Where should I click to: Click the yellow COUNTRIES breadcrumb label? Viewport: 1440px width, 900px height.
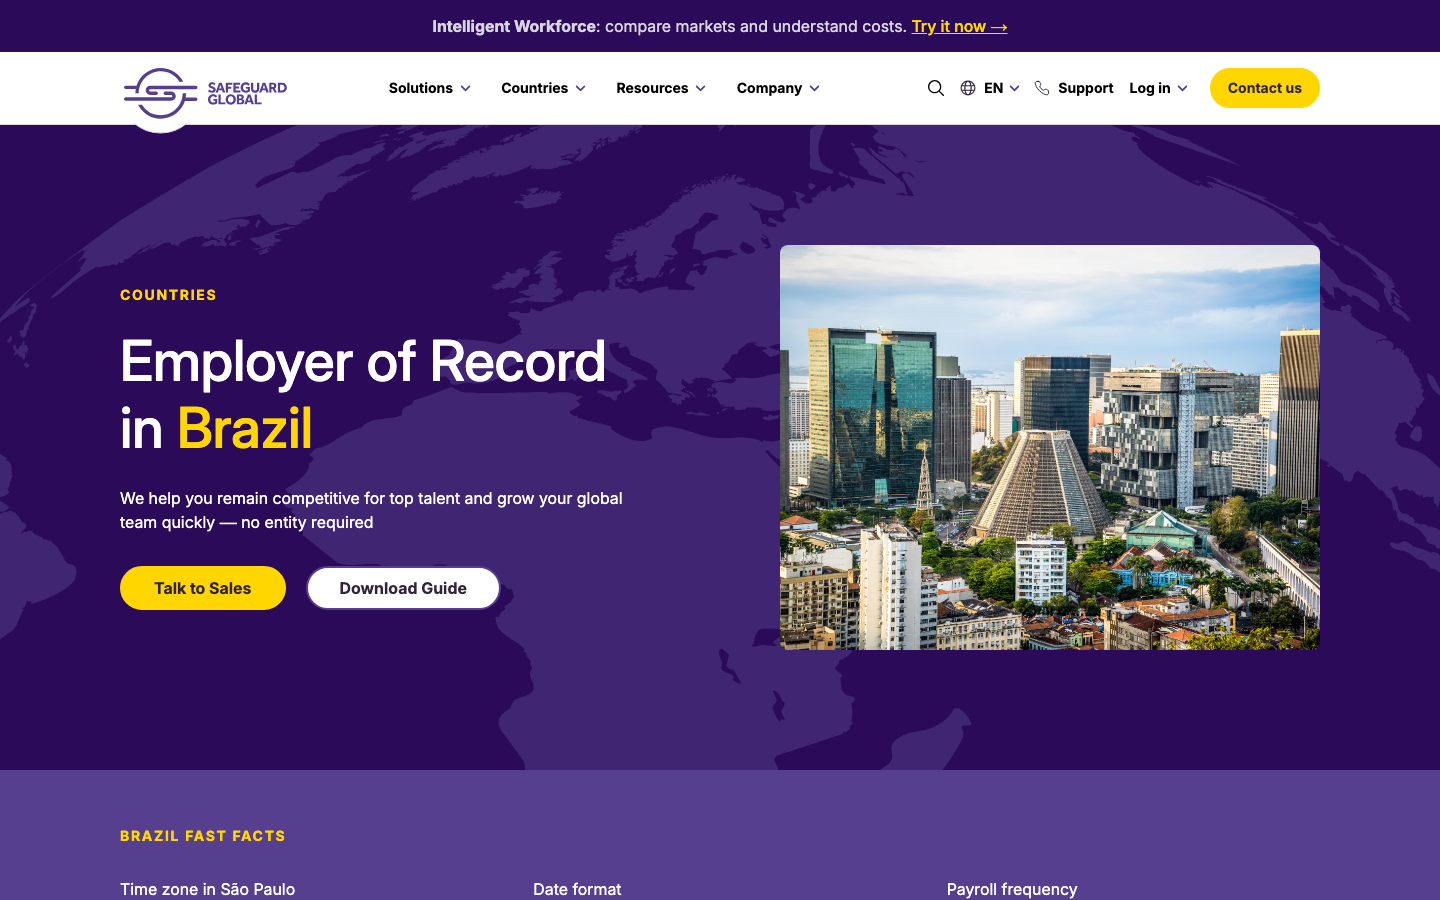168,295
